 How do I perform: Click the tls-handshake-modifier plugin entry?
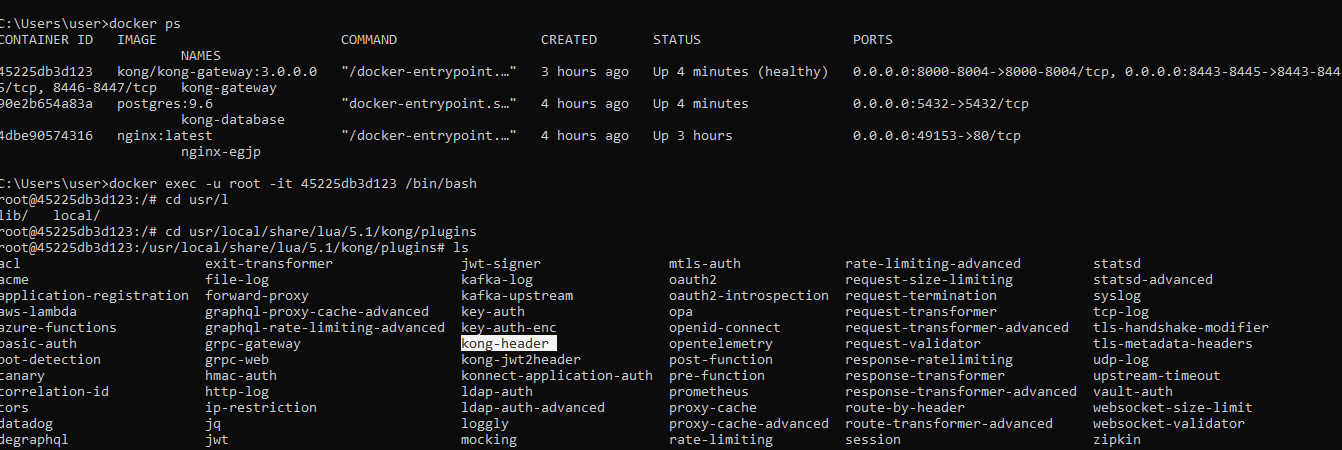pos(1181,328)
